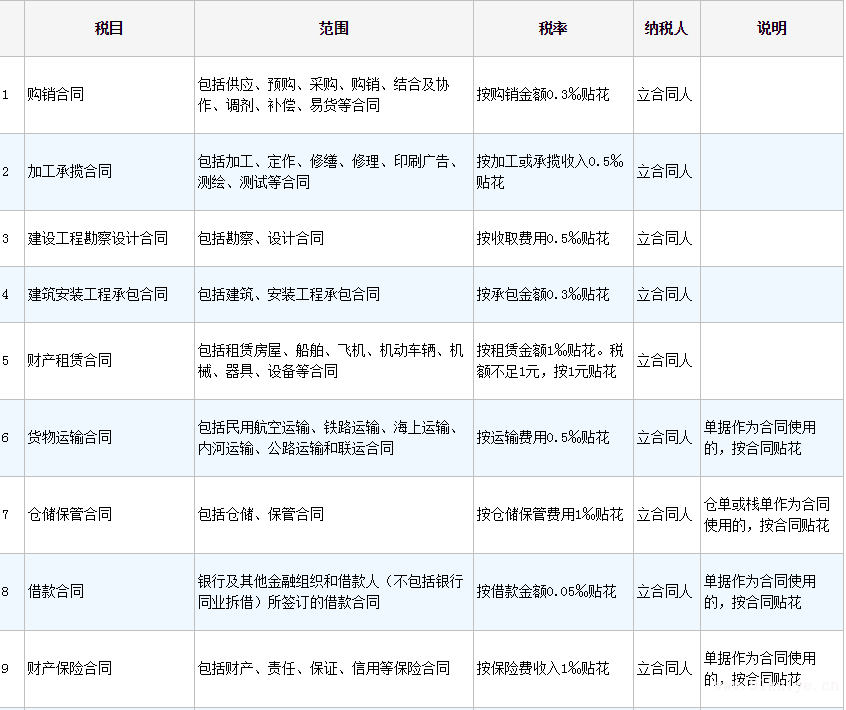Click row number 5 in the first column
This screenshot has width=846, height=710.
[x=6, y=361]
